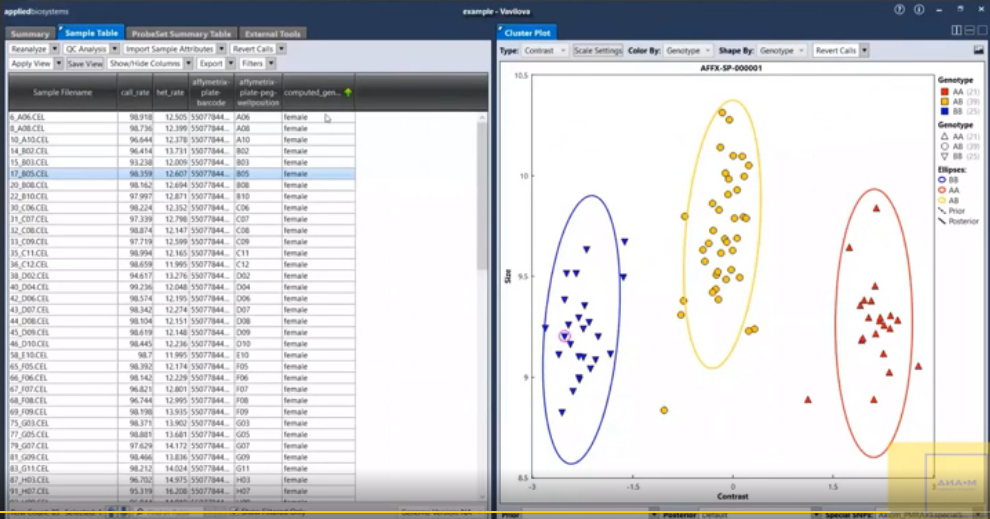Open the External Tools tab
Viewport: 990px width, 519px height.
[x=272, y=34]
